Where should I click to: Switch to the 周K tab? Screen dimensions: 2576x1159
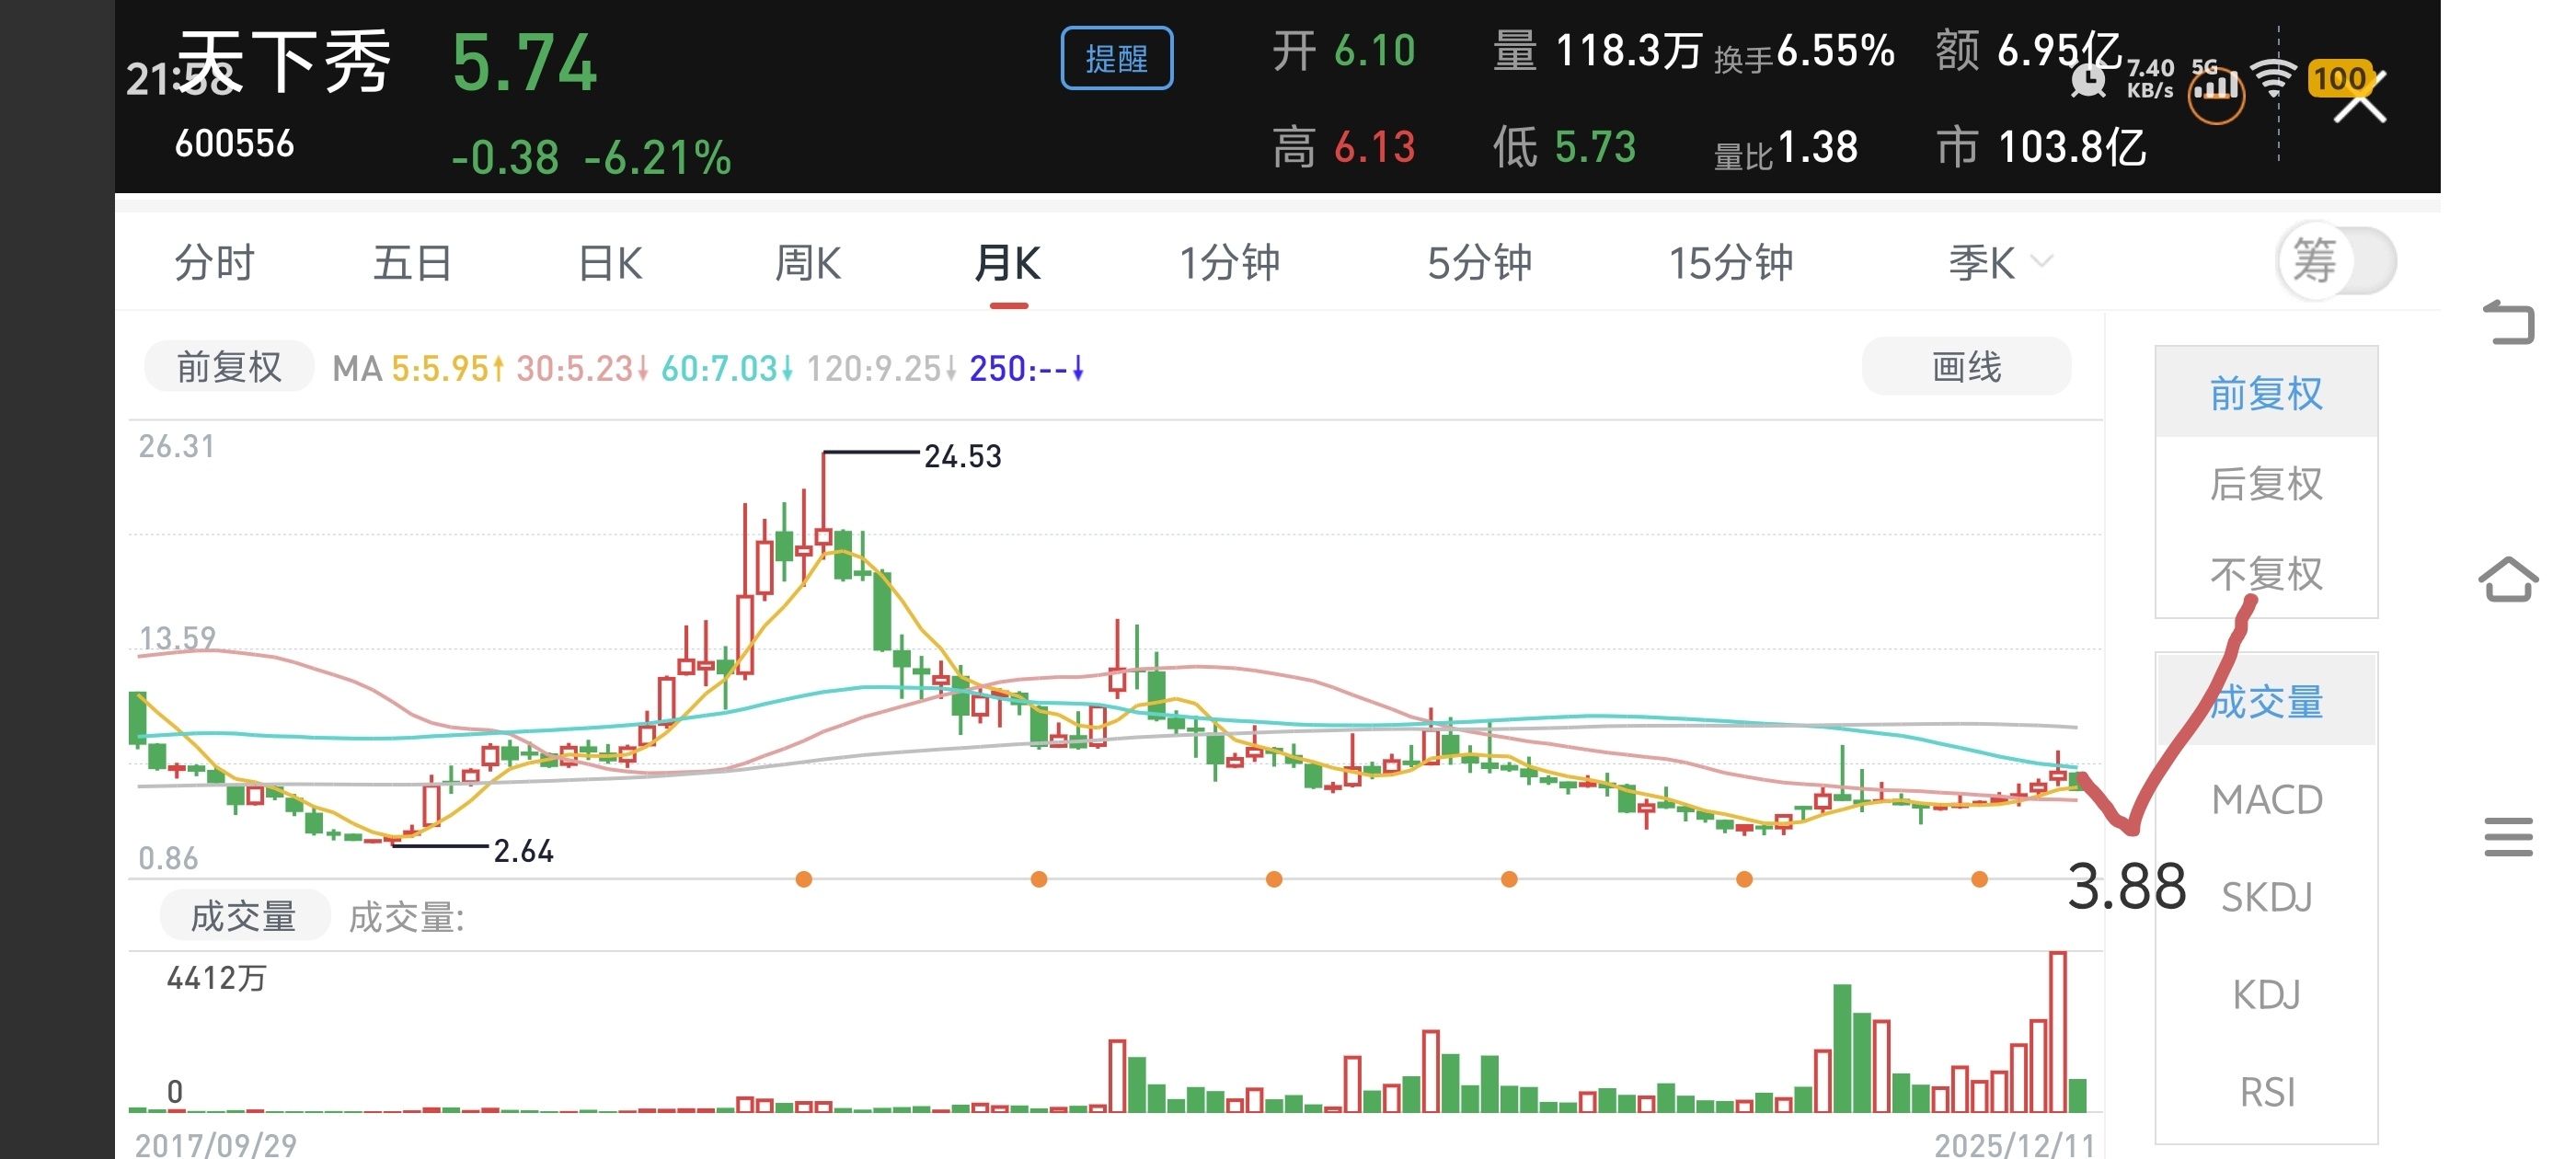point(807,263)
